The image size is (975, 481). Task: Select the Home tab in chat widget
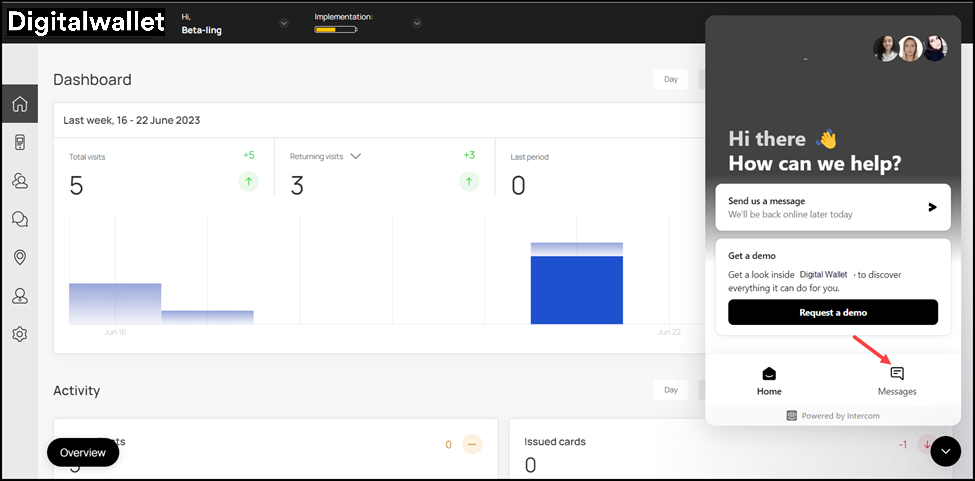769,380
